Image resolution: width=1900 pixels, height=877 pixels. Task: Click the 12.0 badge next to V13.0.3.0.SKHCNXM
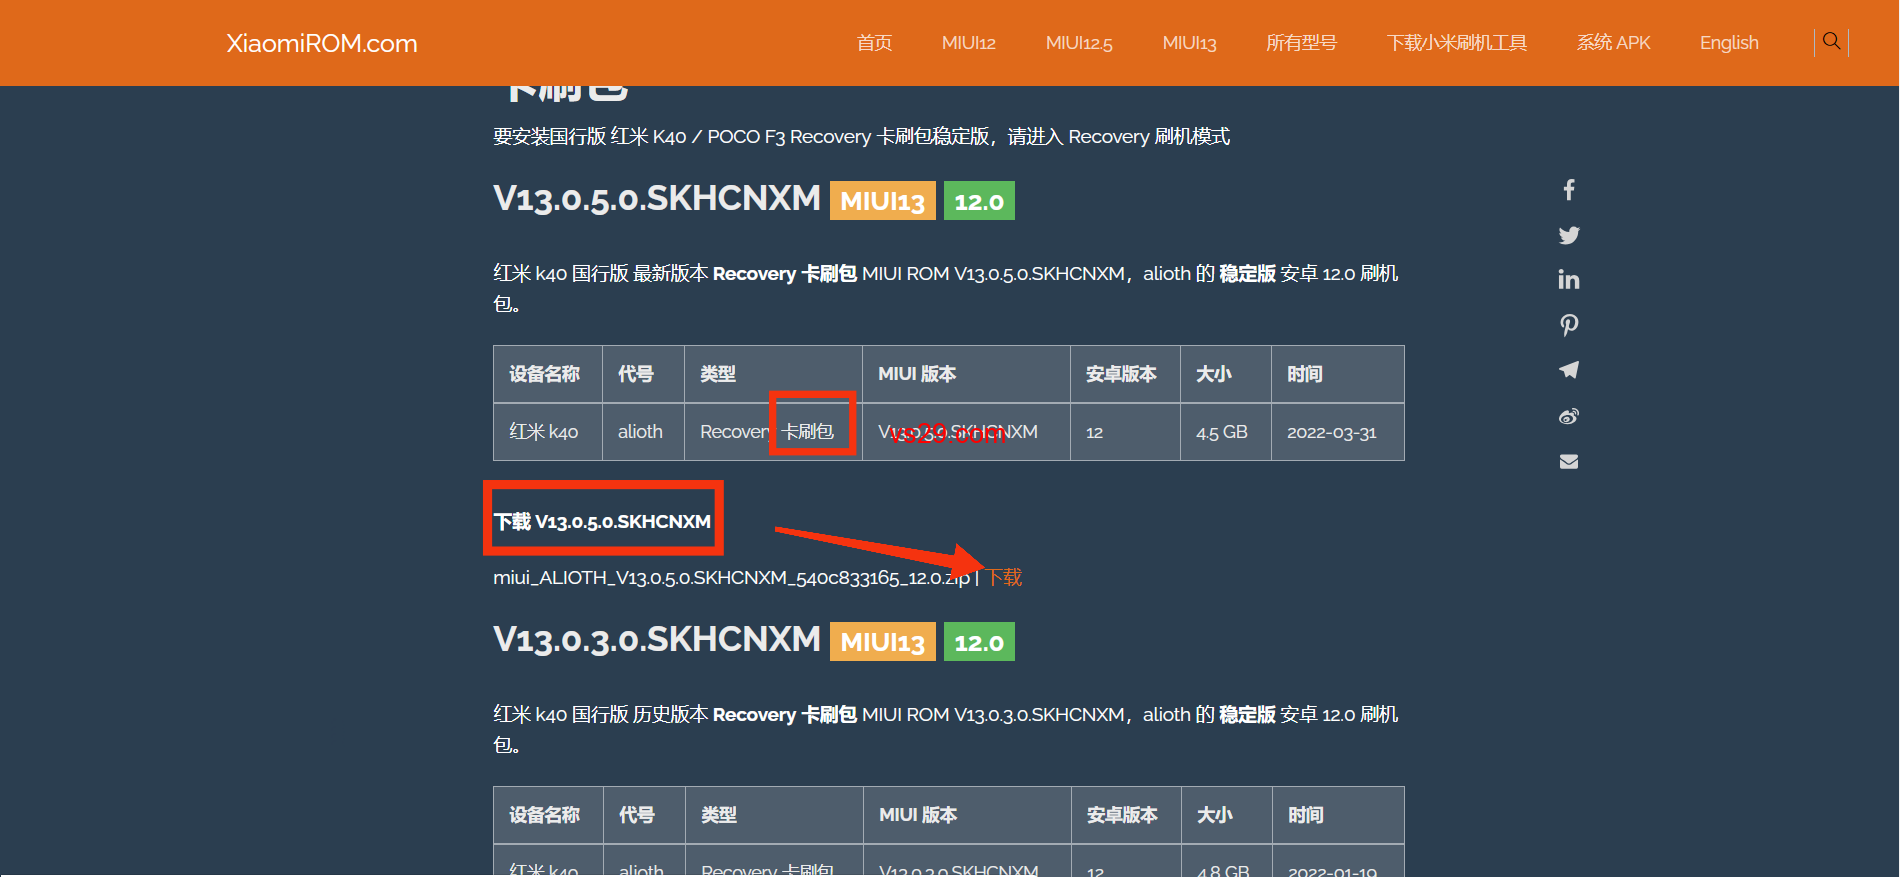click(979, 642)
